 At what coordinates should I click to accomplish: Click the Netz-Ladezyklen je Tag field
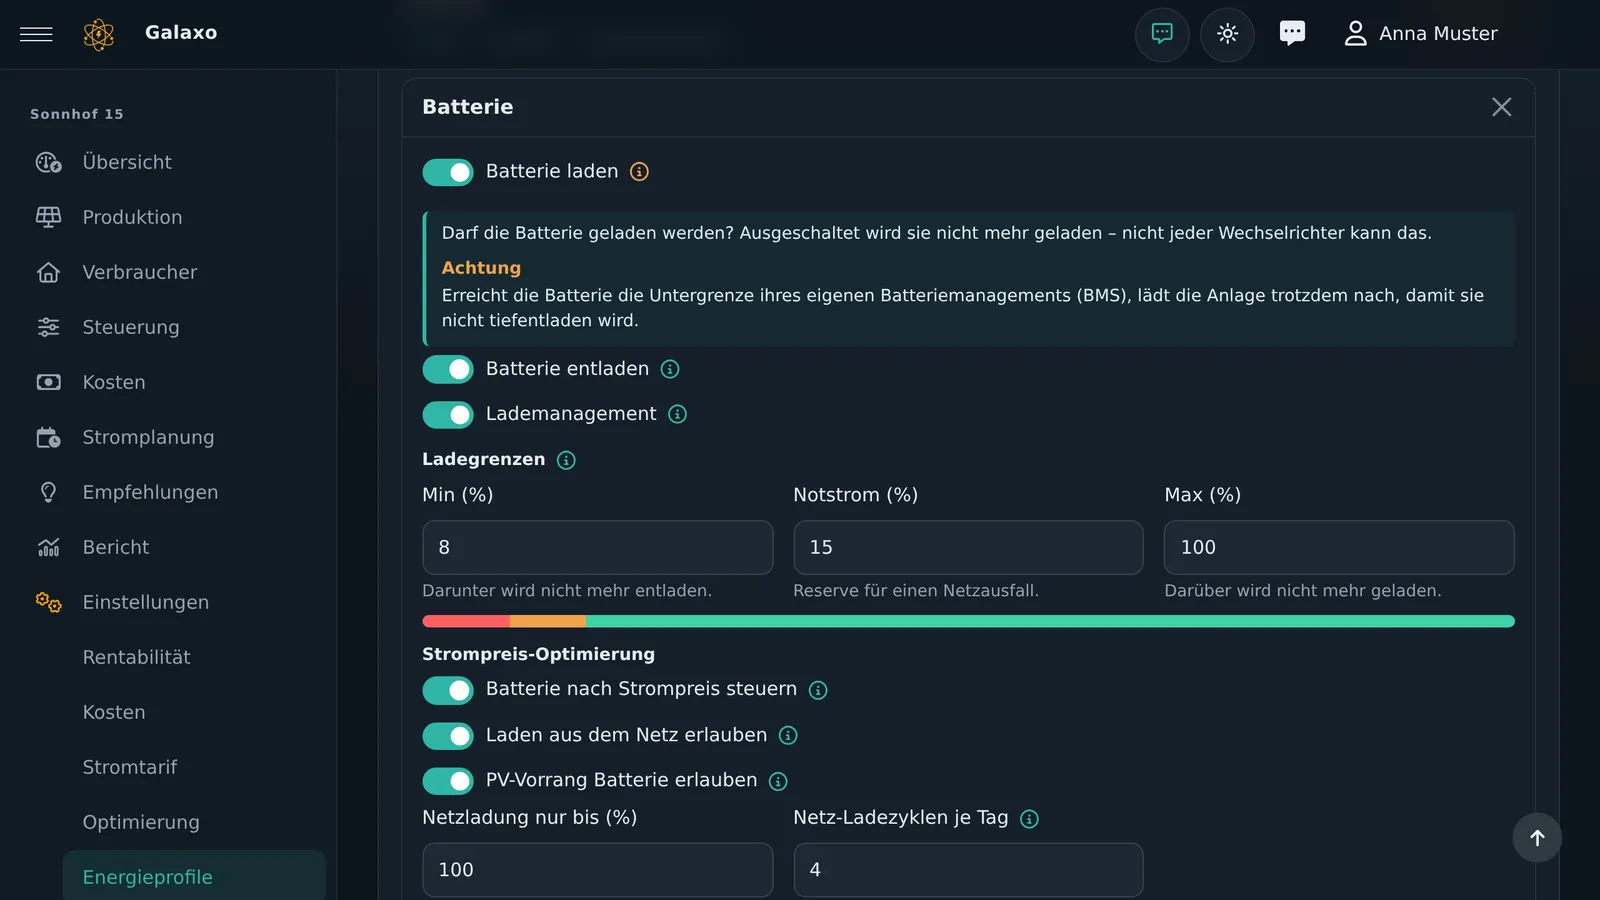coord(968,870)
